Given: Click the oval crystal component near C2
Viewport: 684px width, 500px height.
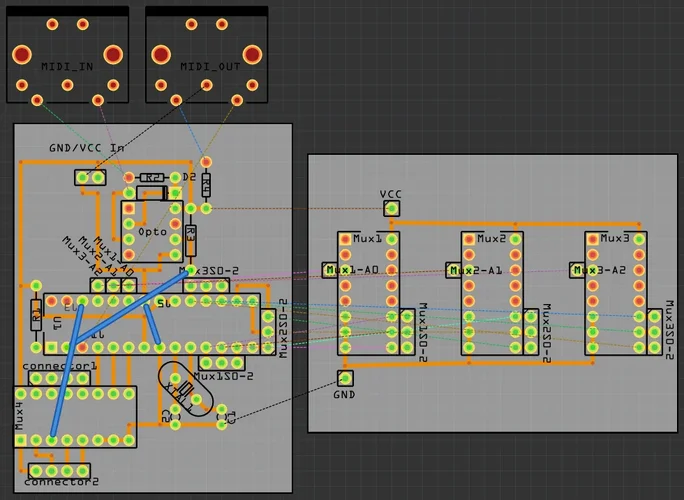Looking at the screenshot, I should click(x=186, y=390).
